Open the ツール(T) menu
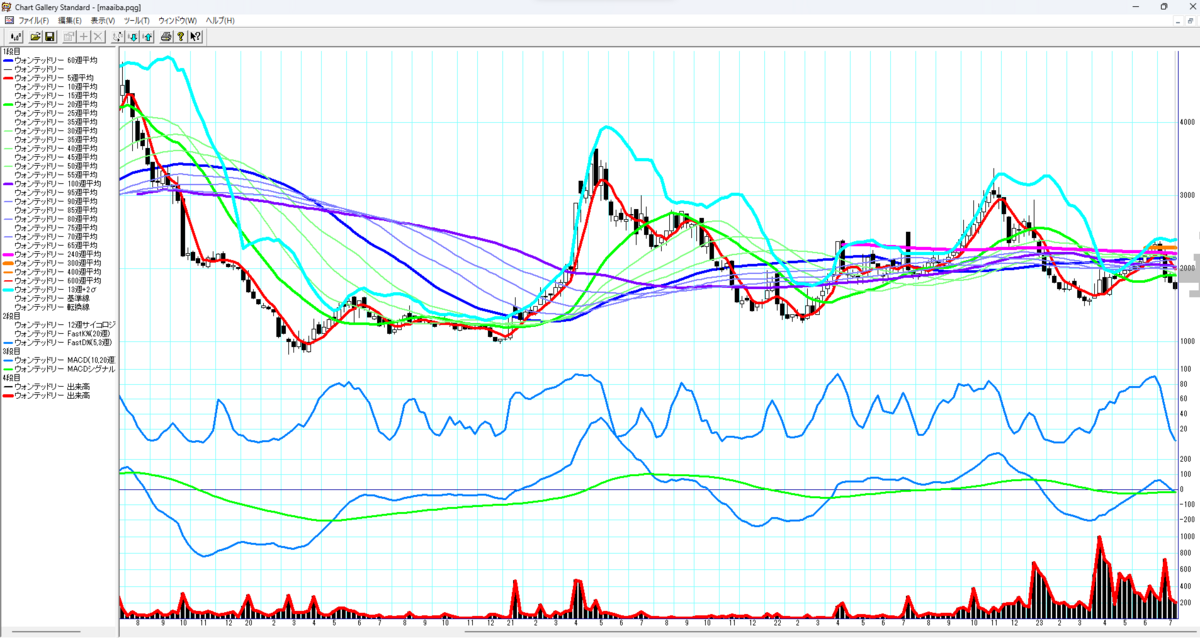This screenshot has width=1200, height=638. point(137,20)
